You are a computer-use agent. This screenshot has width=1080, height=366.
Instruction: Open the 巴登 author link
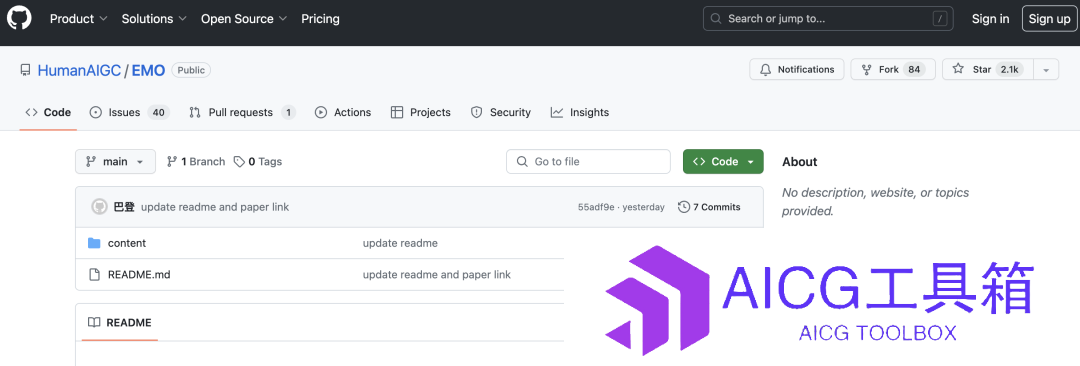point(124,207)
